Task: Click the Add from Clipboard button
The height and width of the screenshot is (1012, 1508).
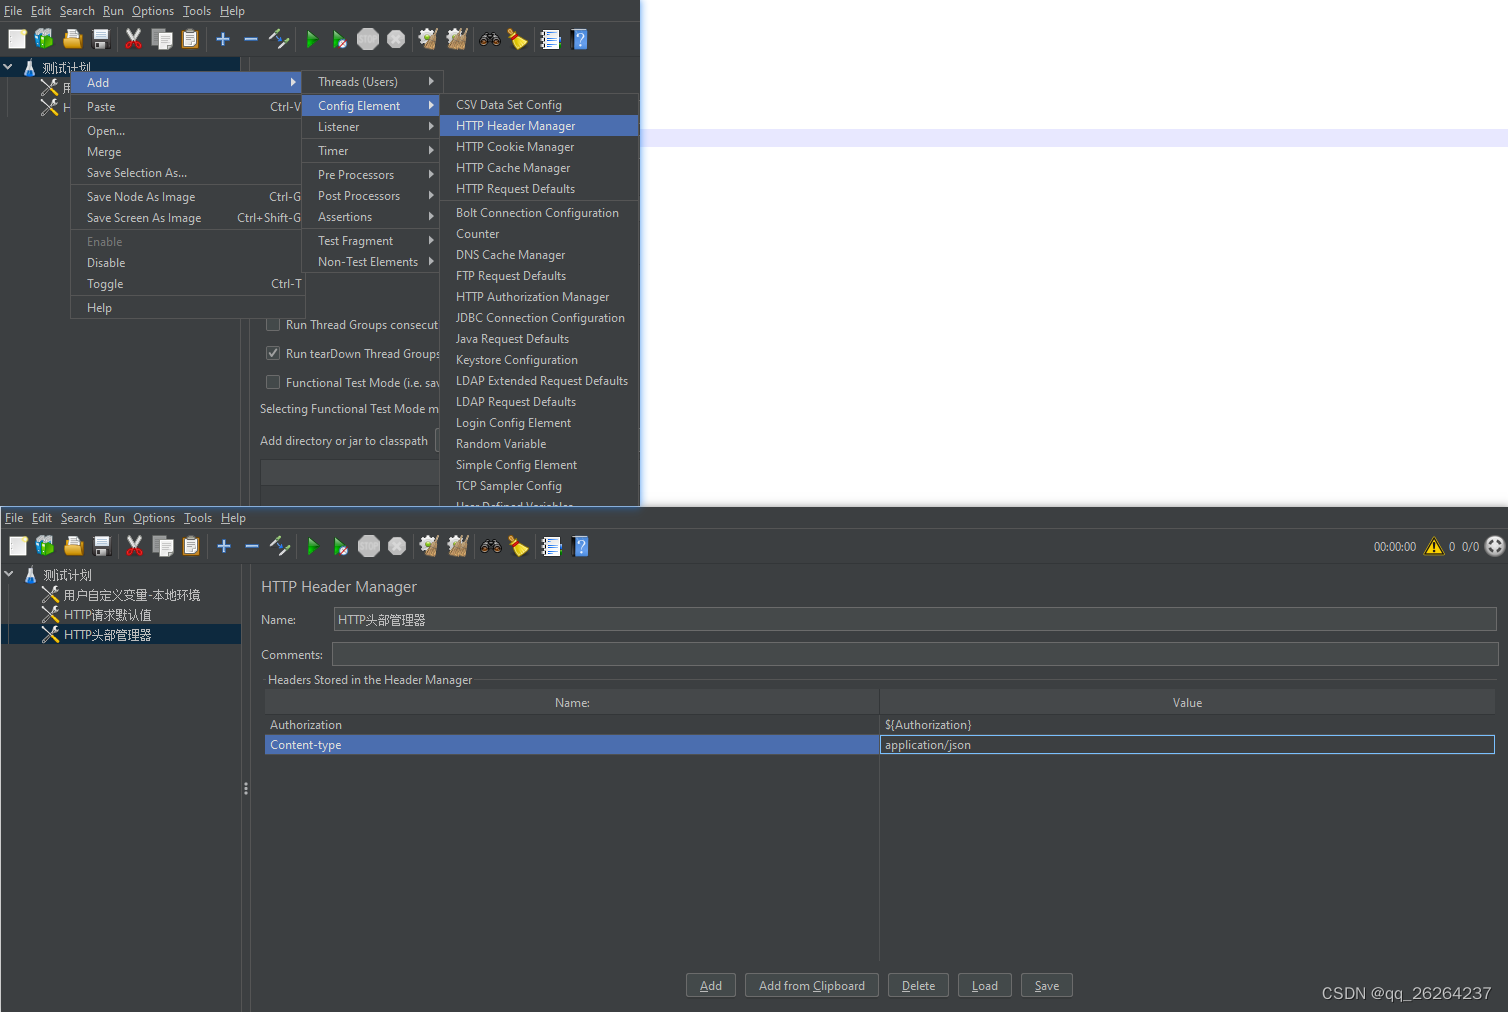Action: 812,986
